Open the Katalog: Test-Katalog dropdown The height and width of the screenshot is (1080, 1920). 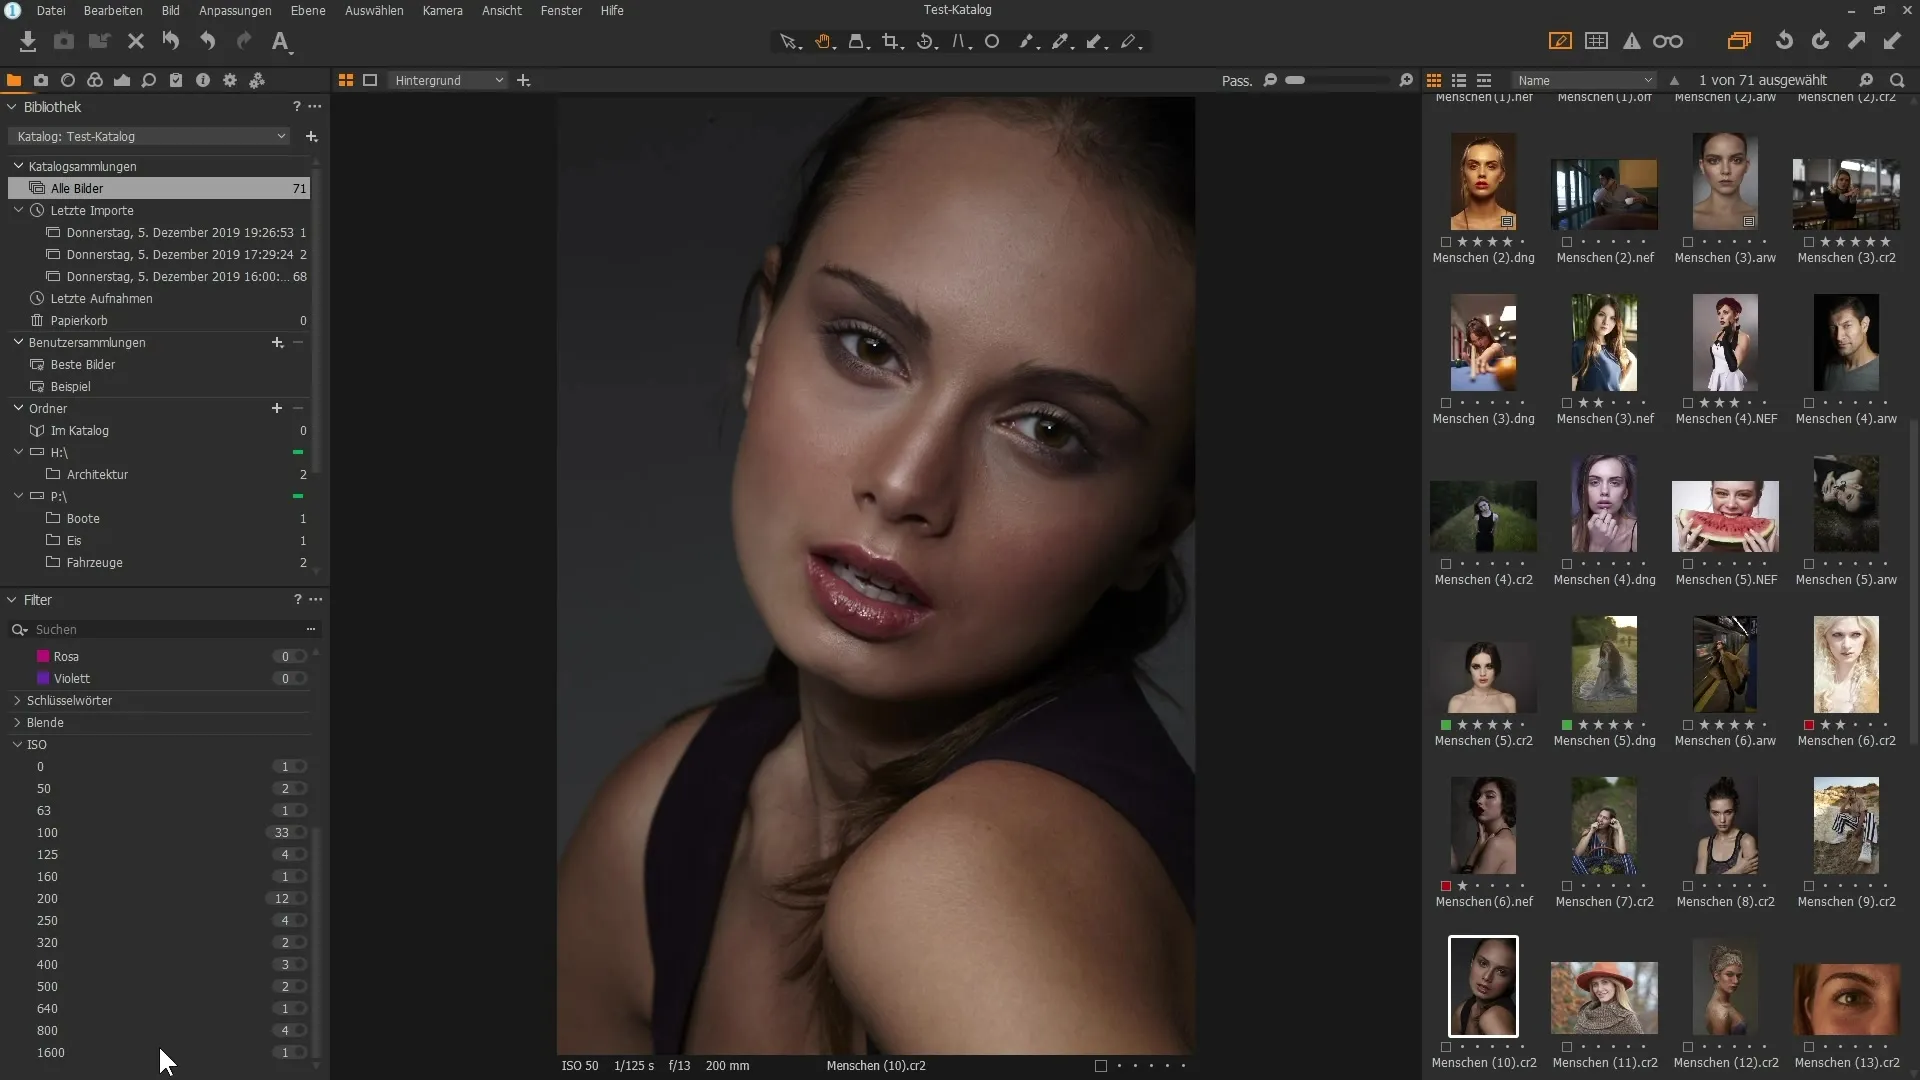click(x=150, y=136)
